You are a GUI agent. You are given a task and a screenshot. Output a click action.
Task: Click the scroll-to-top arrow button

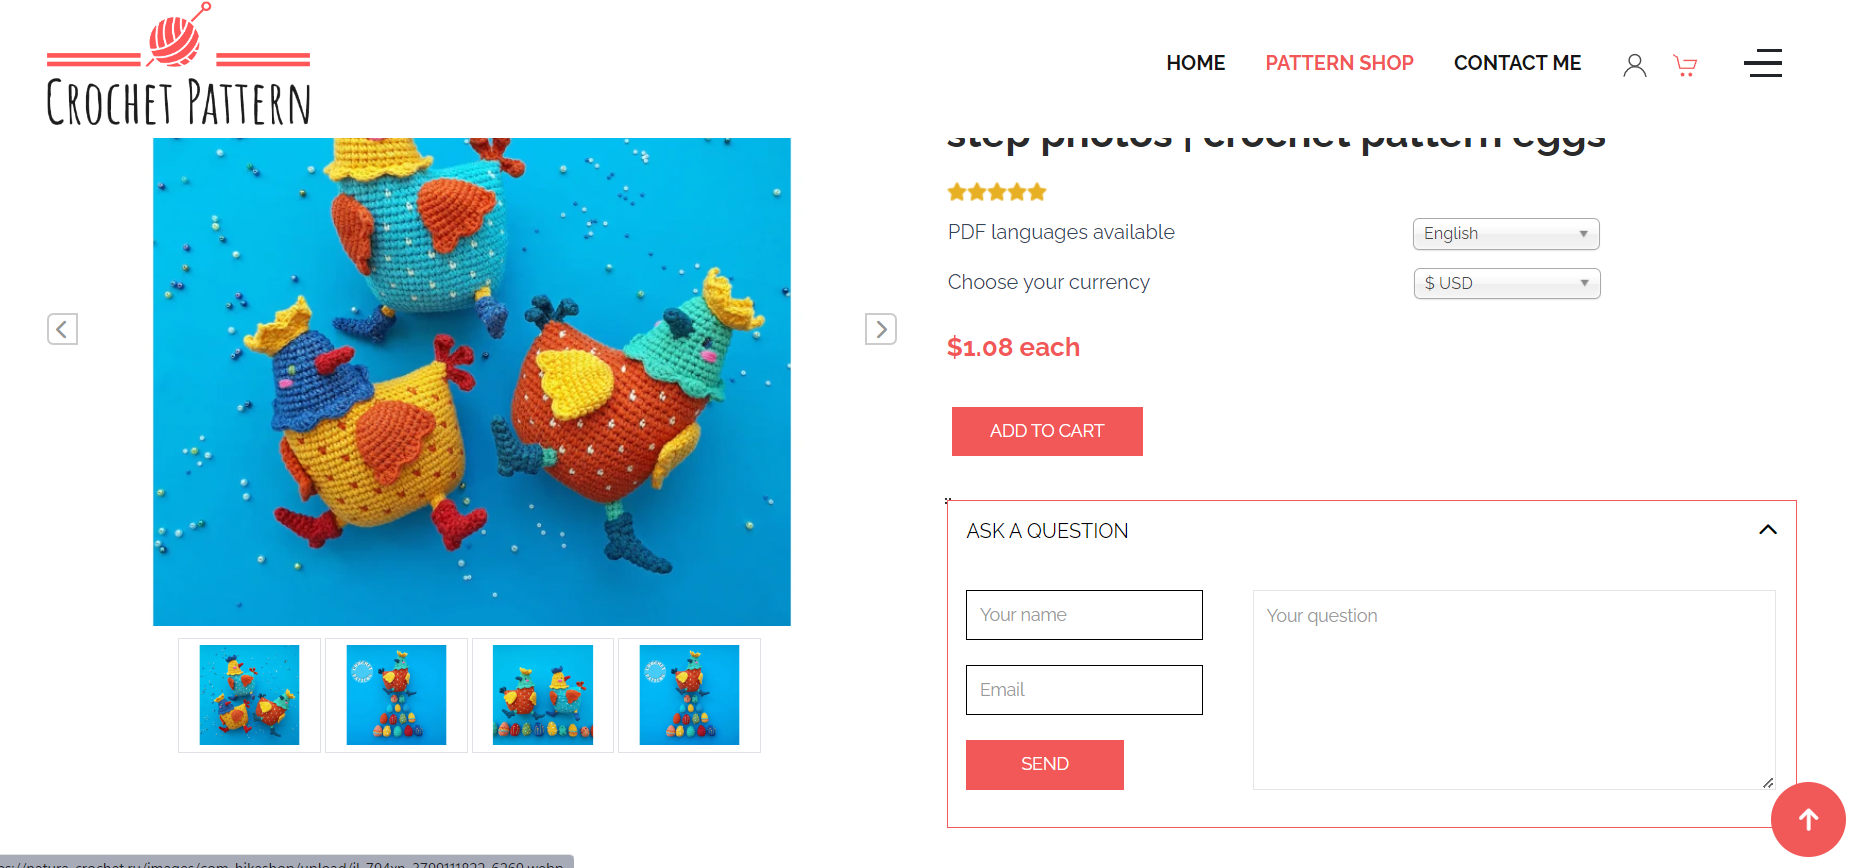click(1808, 820)
